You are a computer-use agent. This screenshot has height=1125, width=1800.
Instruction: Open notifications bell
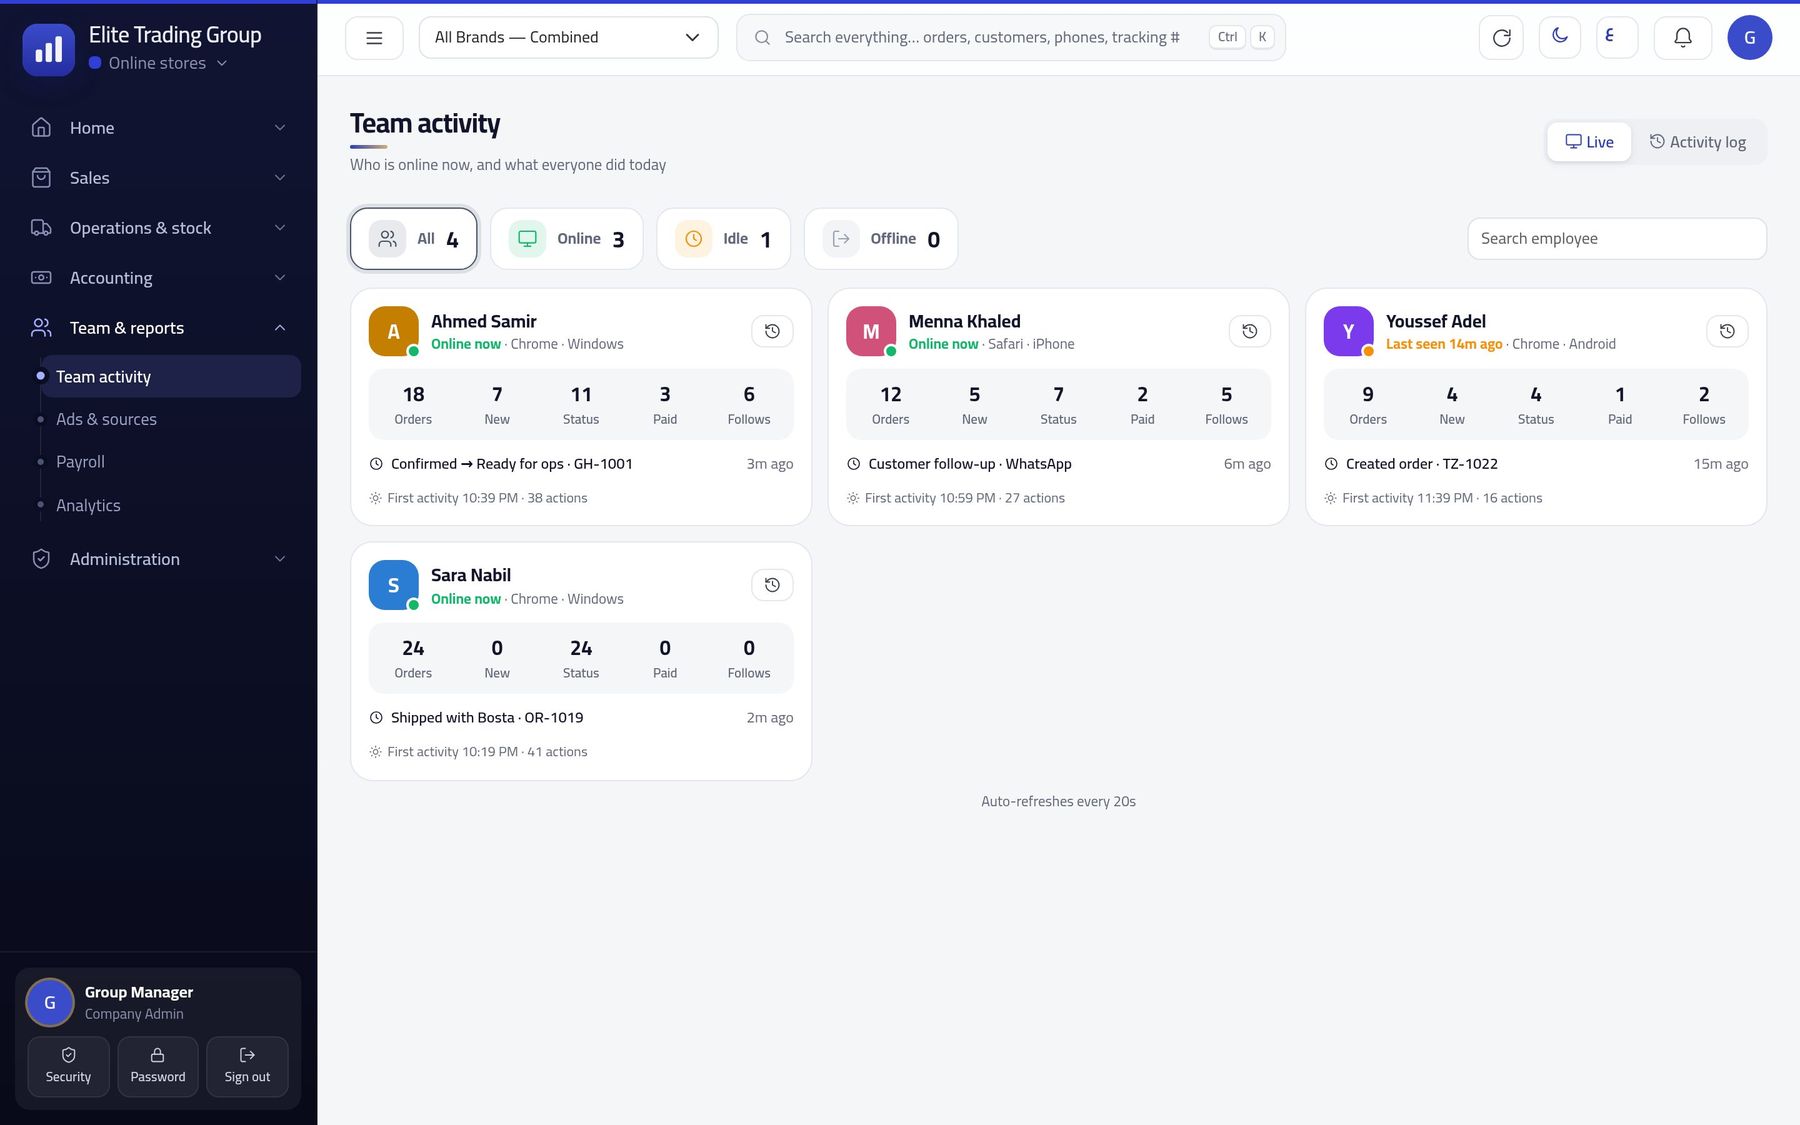coord(1683,38)
